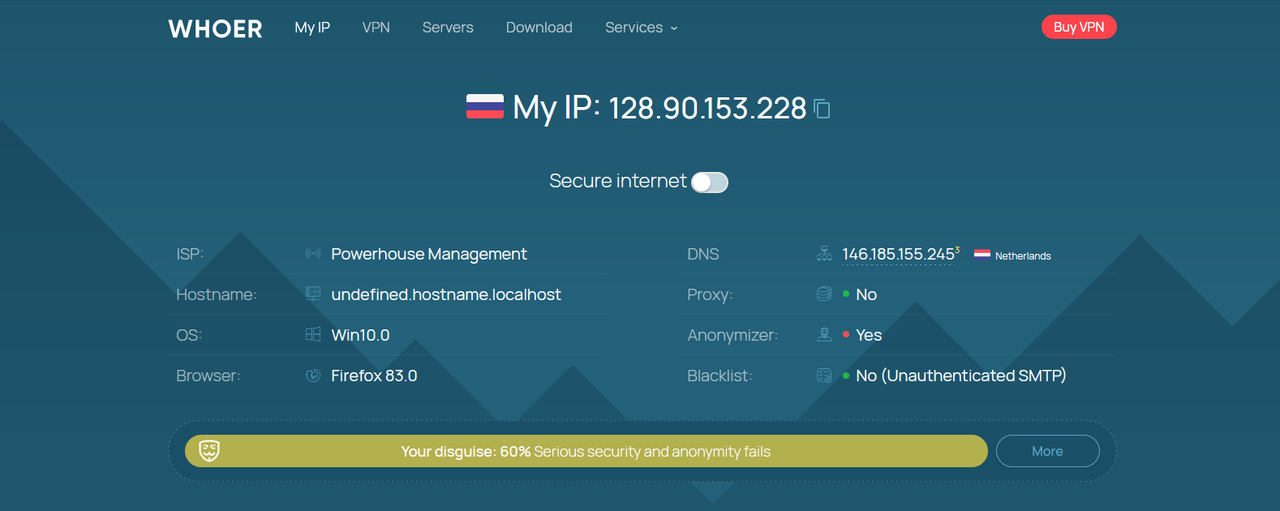The width and height of the screenshot is (1280, 511).
Task: Open the Download page
Action: [x=539, y=28]
